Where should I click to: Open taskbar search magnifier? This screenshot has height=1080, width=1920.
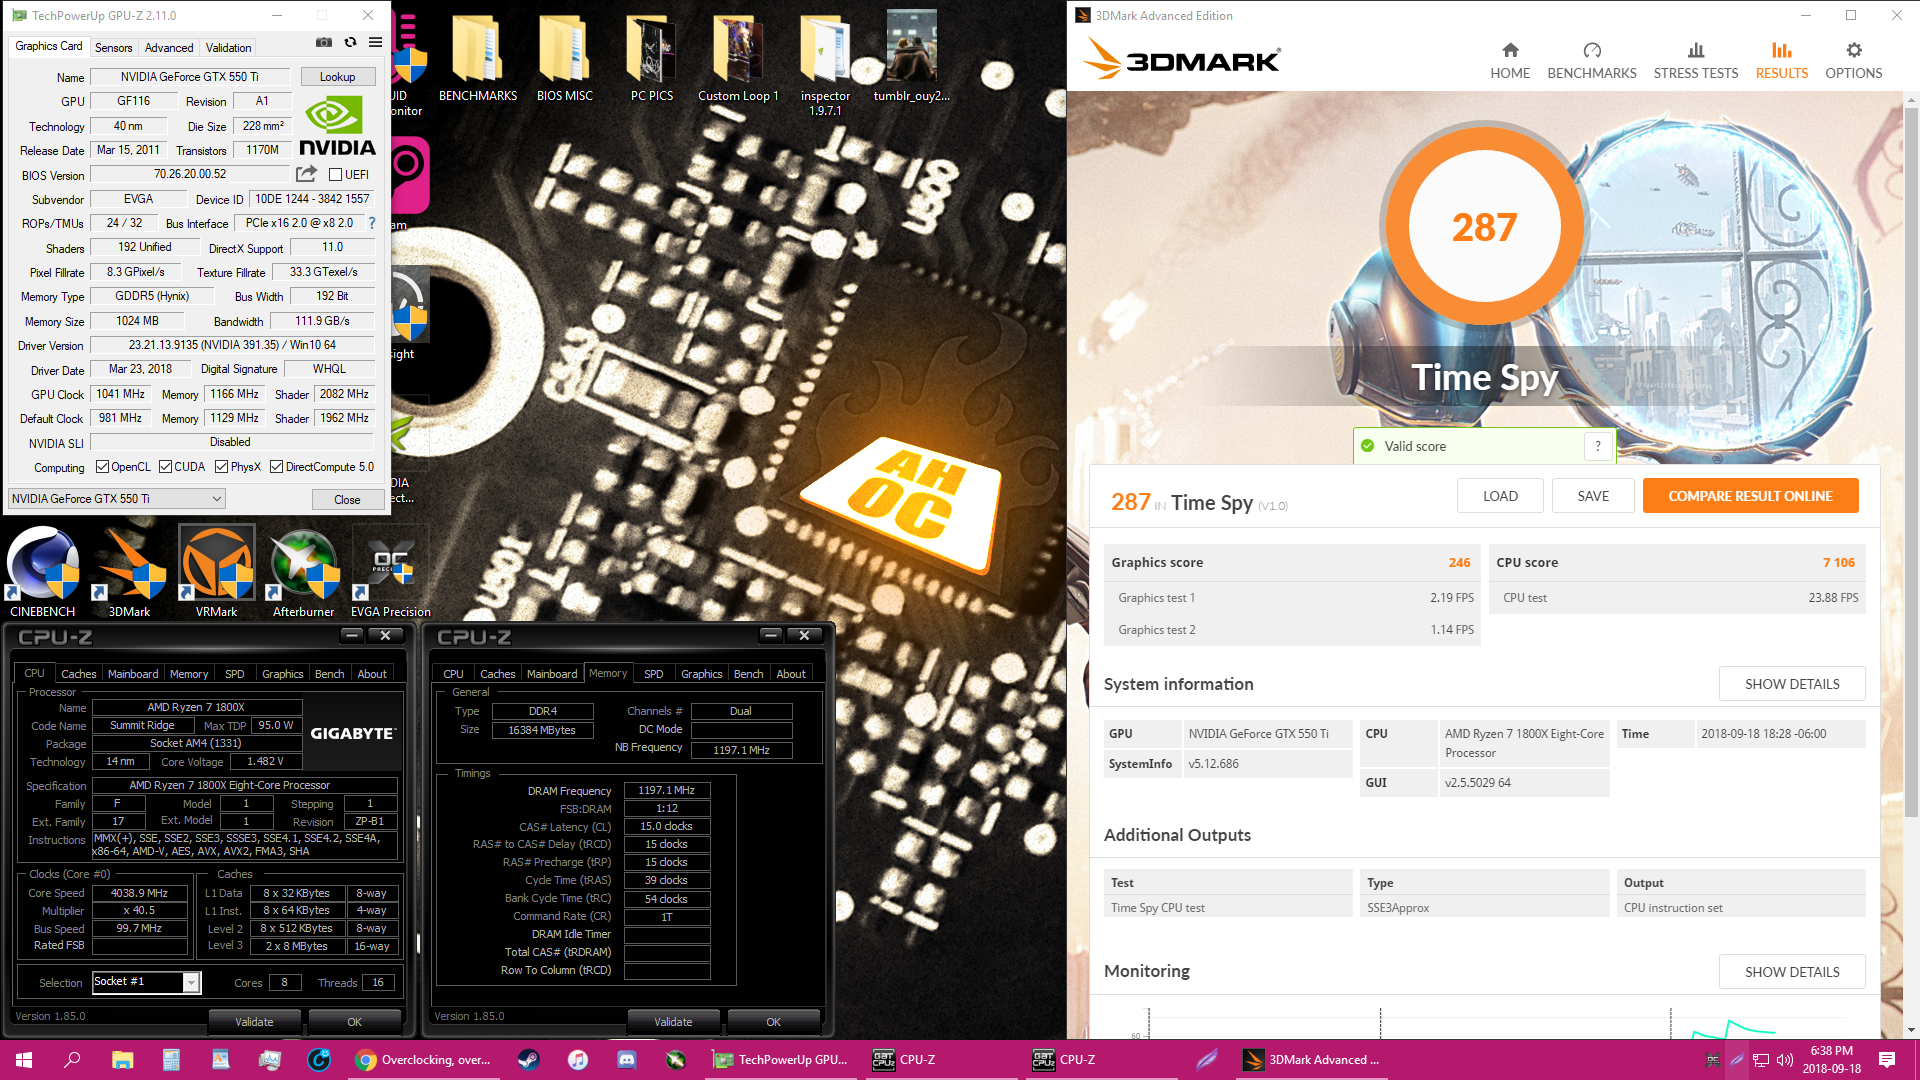coord(72,1060)
